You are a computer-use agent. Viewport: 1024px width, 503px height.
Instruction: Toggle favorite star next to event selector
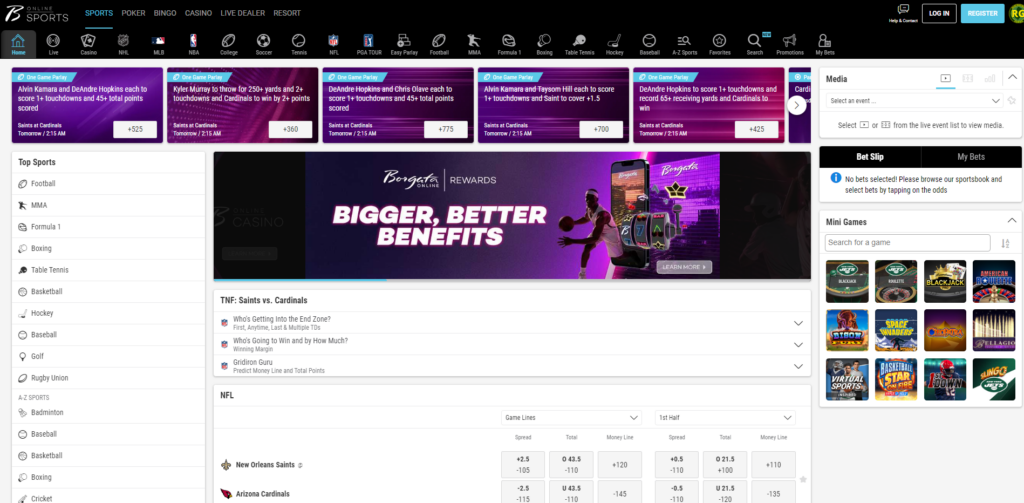tap(1012, 101)
